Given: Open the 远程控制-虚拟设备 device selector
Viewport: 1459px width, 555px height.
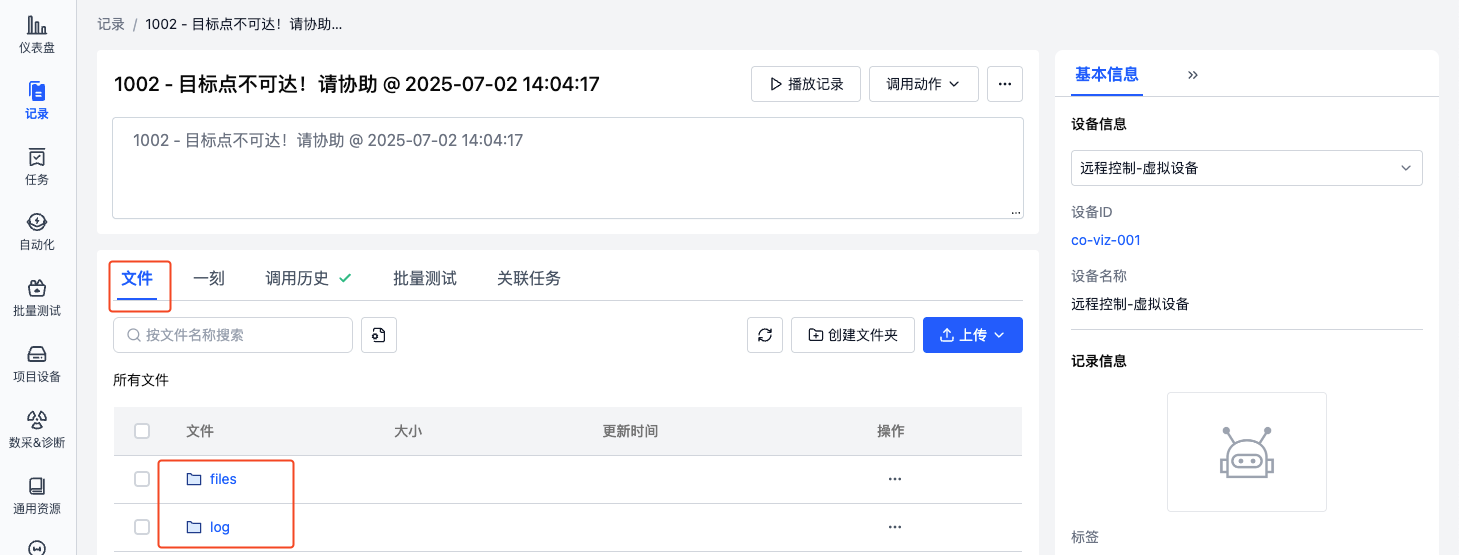Looking at the screenshot, I should pos(1247,168).
